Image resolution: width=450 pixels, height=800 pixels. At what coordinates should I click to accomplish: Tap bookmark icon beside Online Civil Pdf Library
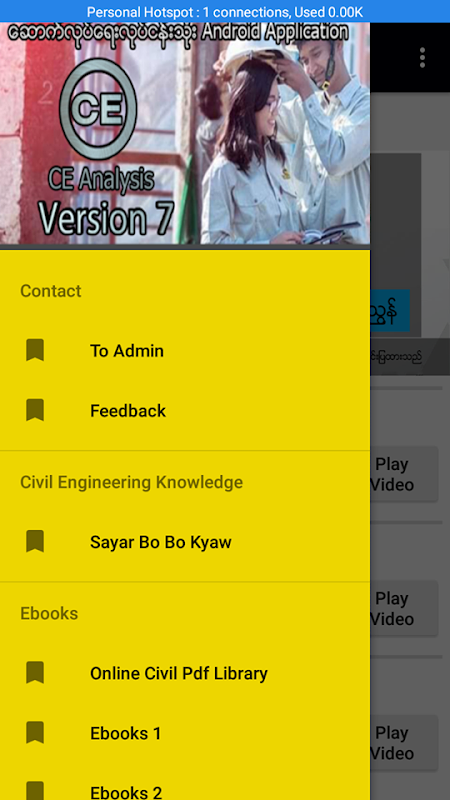click(35, 672)
